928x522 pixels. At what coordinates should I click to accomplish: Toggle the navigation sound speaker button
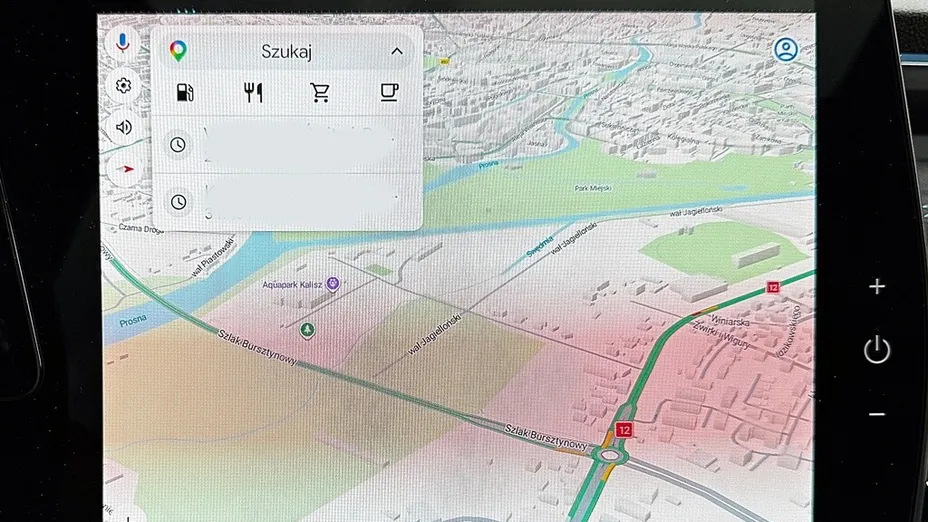tap(124, 127)
